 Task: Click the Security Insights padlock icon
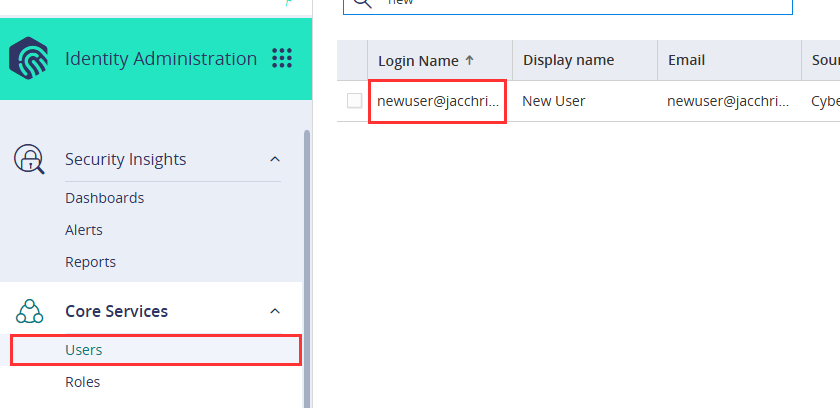[29, 160]
